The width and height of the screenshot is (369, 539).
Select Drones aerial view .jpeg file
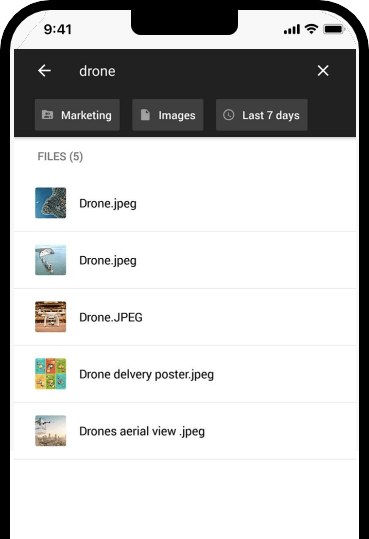click(185, 431)
